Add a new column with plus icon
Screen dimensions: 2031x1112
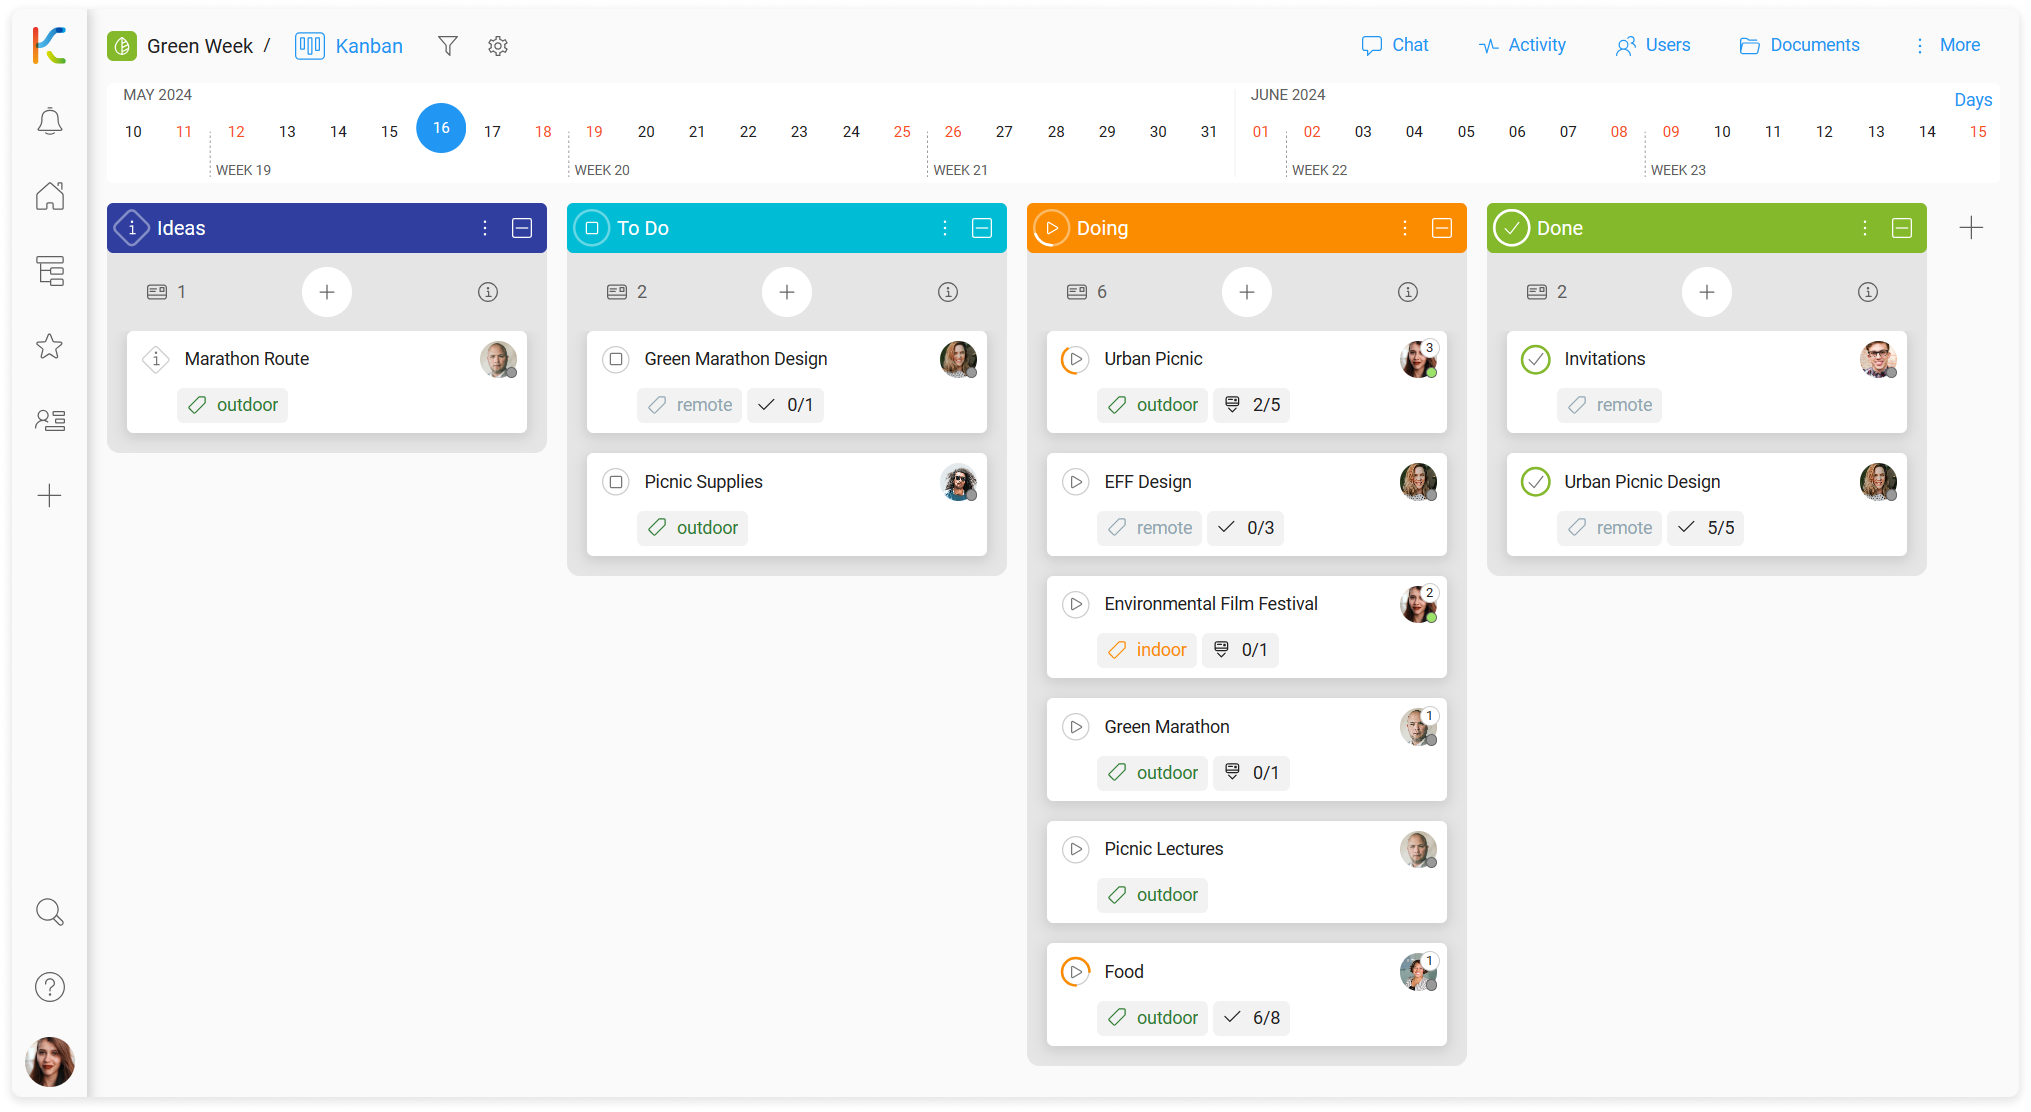(x=1971, y=228)
